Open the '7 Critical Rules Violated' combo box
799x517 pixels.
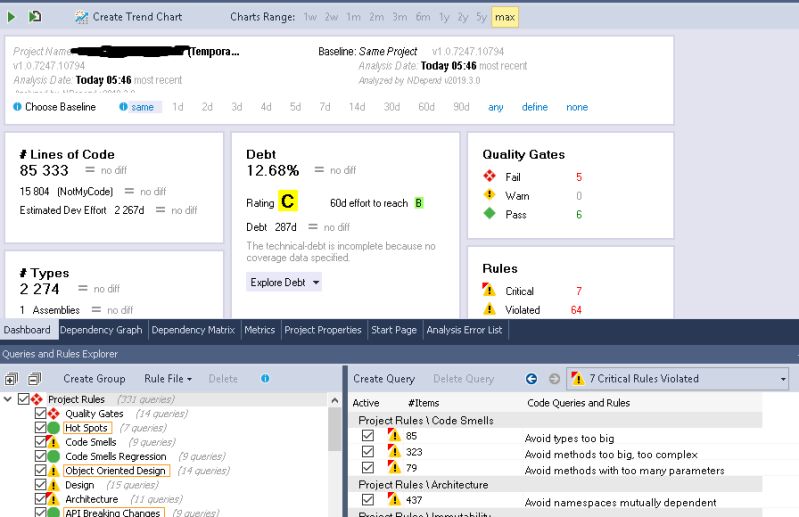[677, 378]
